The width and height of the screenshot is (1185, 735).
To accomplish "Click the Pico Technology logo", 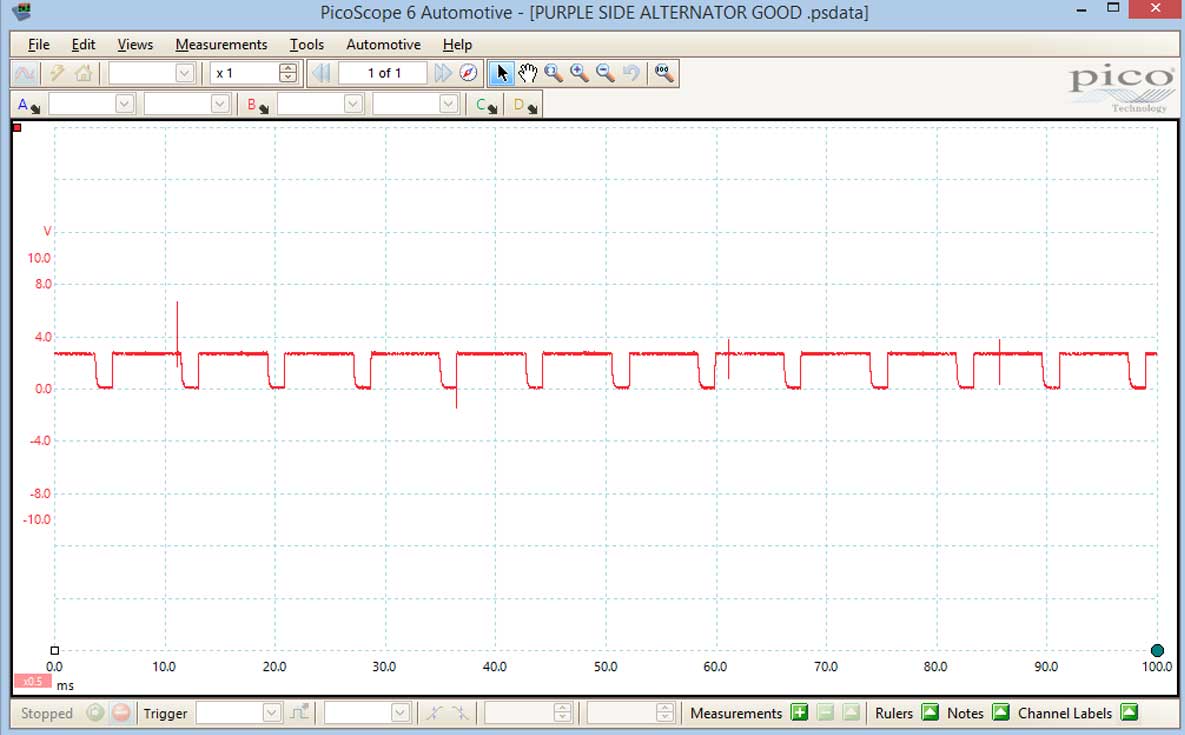I will (1122, 88).
